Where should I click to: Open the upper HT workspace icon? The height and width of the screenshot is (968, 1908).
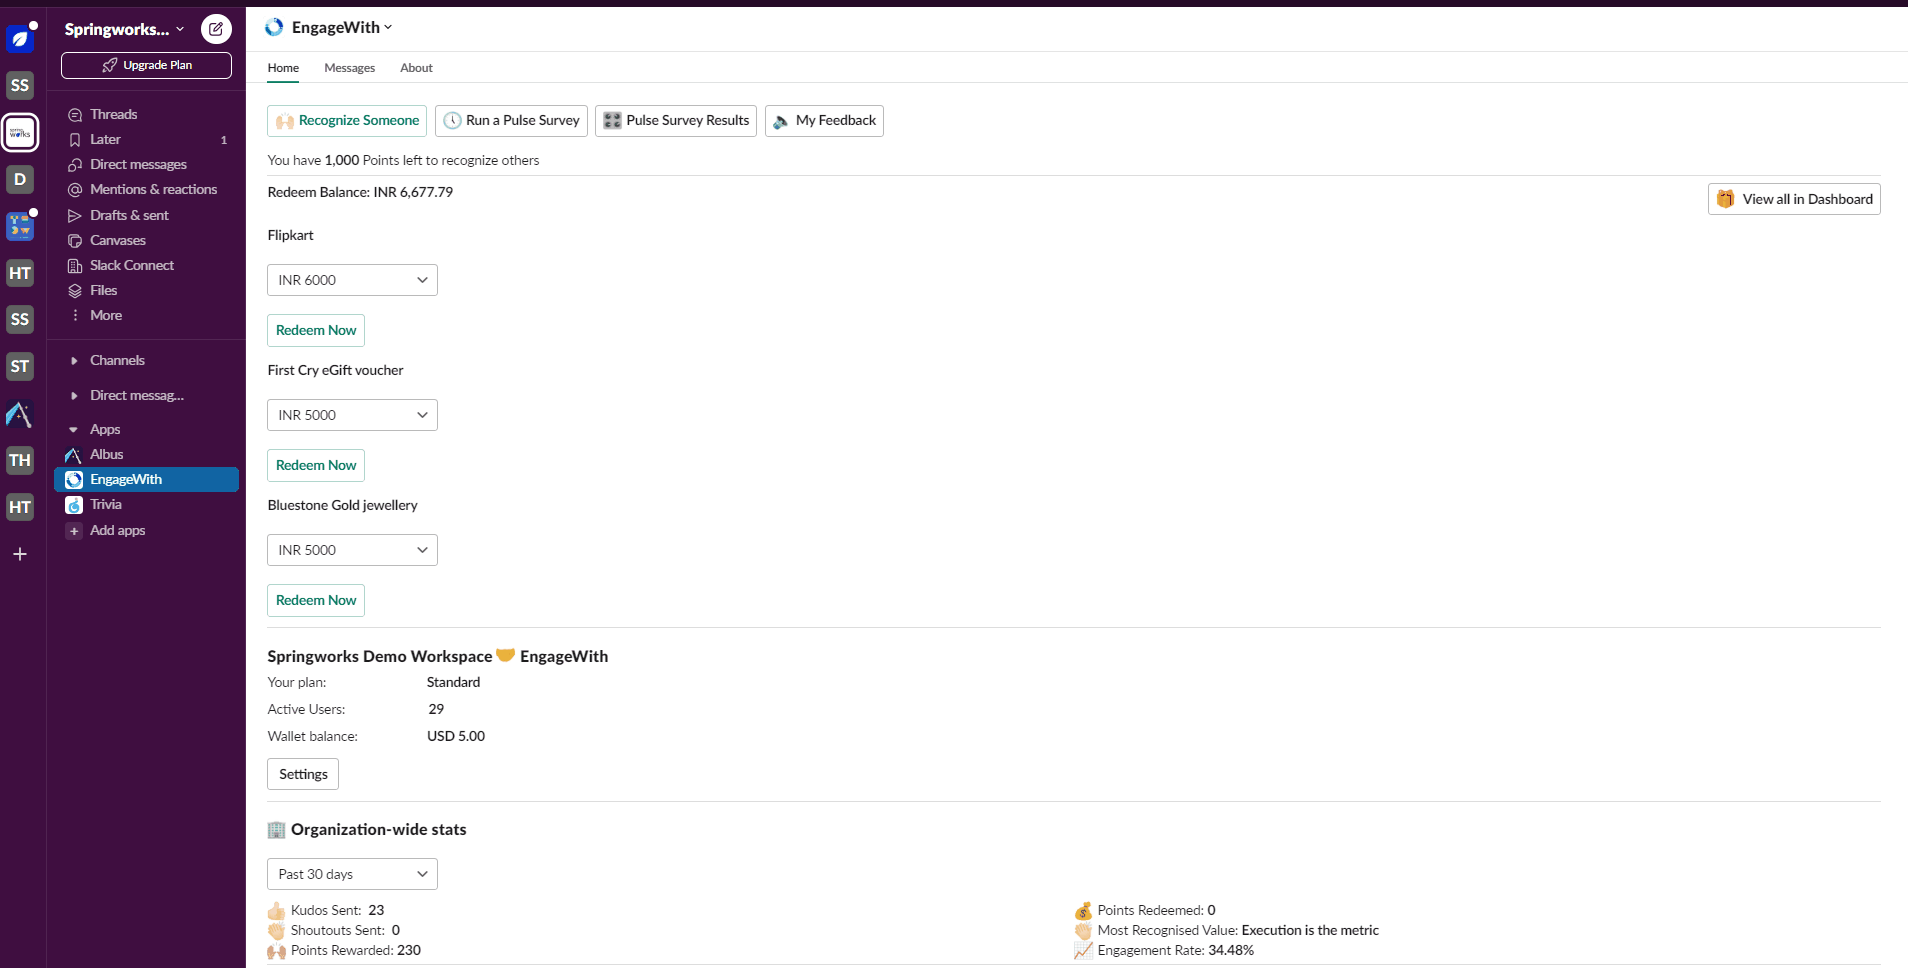click(x=20, y=273)
